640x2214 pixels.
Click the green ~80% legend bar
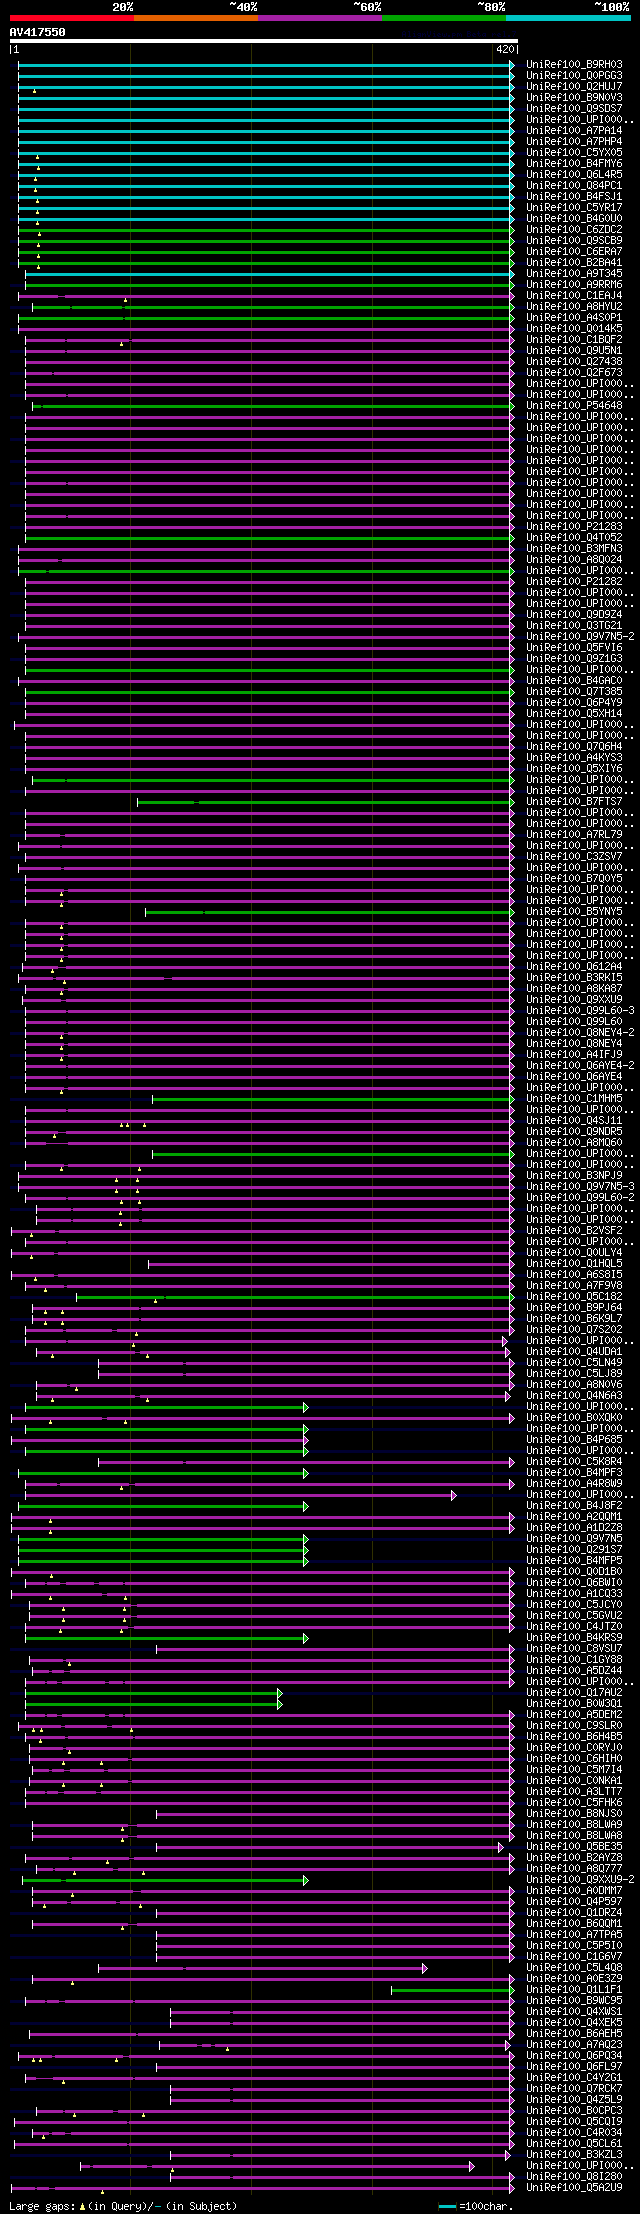[443, 17]
